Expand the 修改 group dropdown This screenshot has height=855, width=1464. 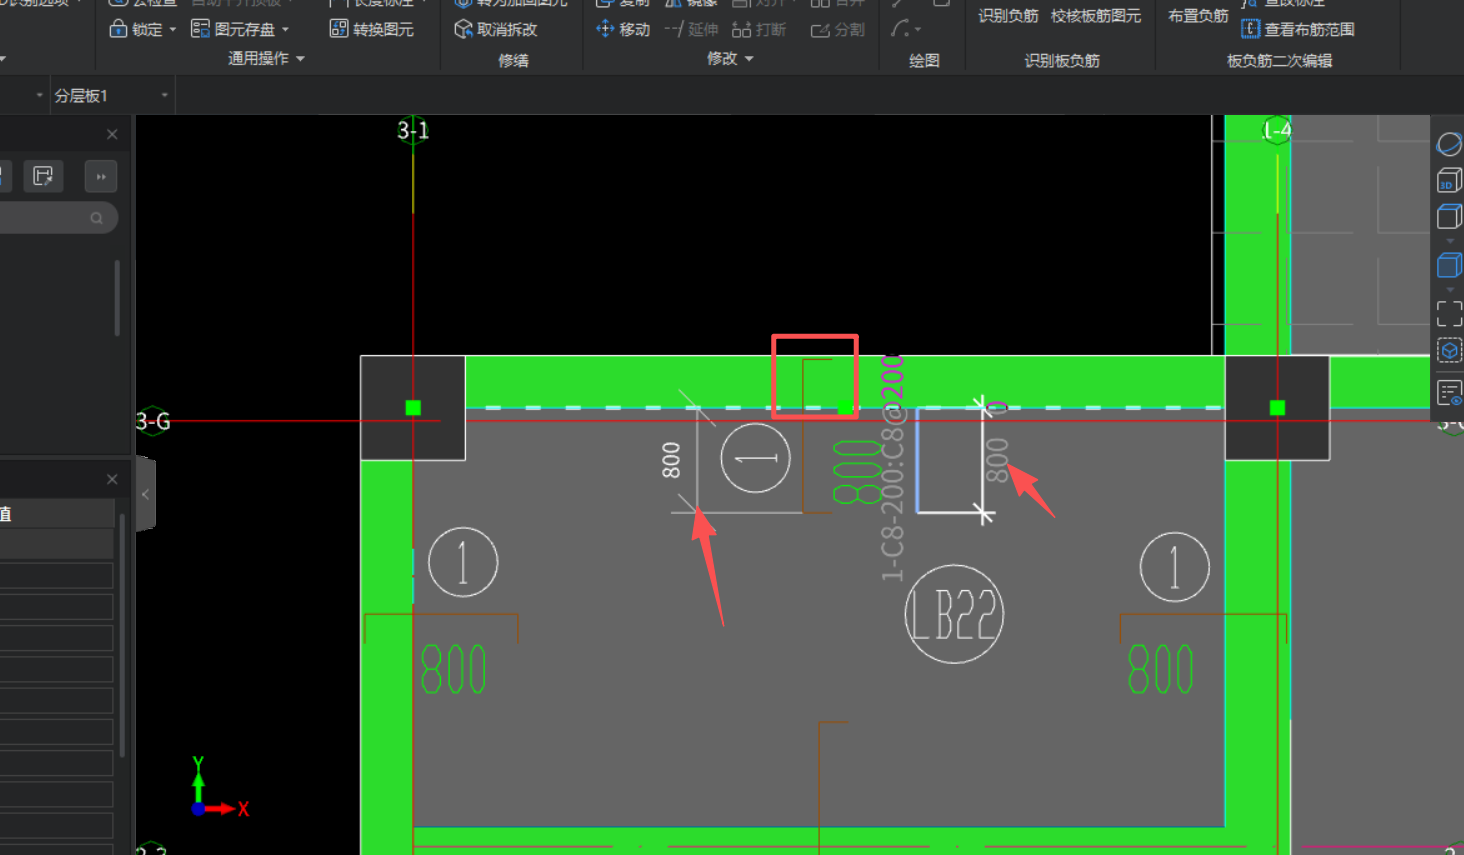coord(749,59)
